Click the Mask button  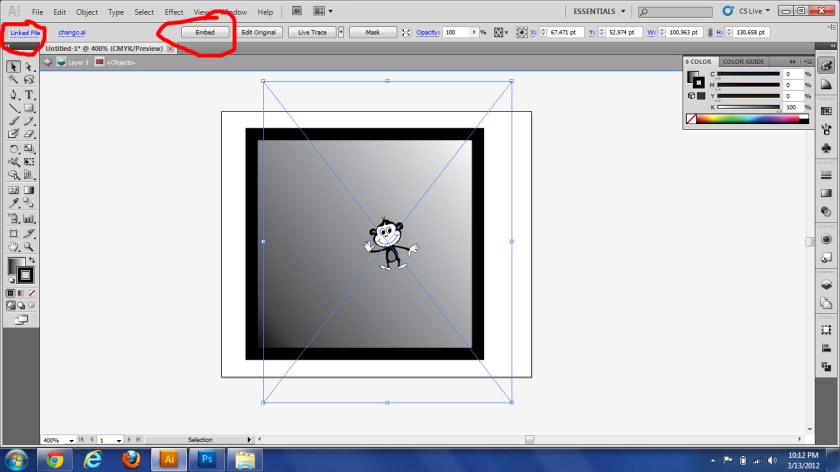pyautogui.click(x=373, y=32)
